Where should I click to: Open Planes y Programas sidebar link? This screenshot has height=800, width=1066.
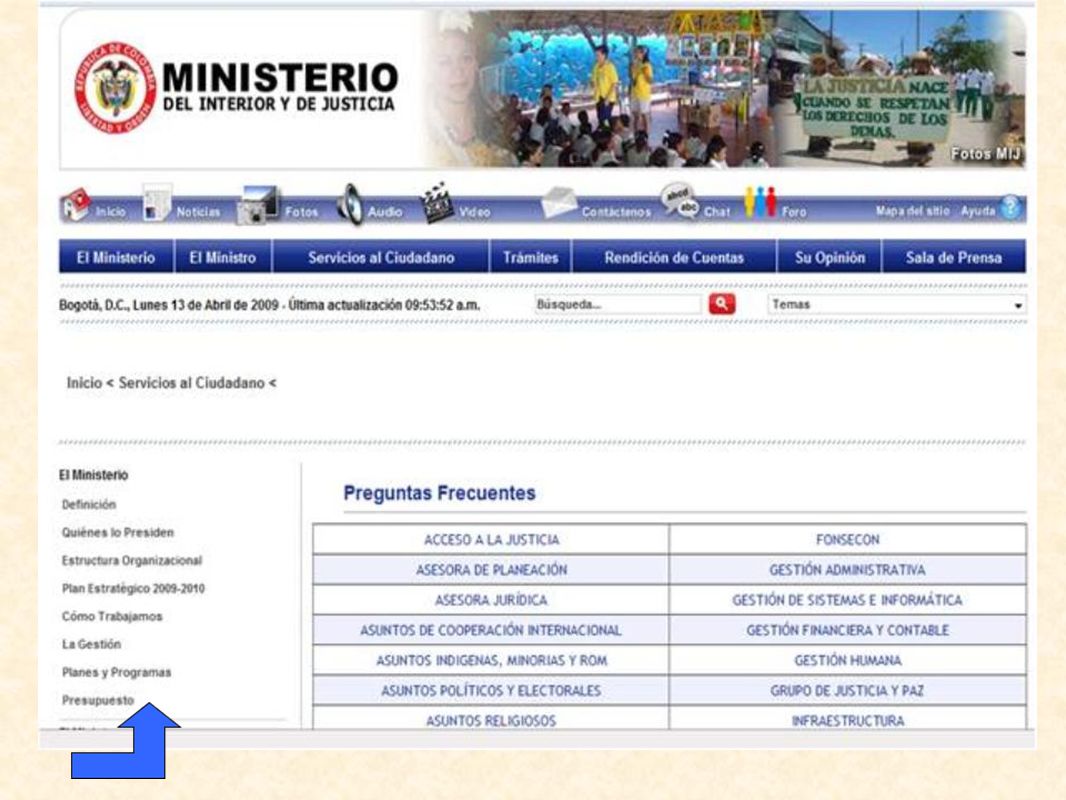(x=116, y=672)
